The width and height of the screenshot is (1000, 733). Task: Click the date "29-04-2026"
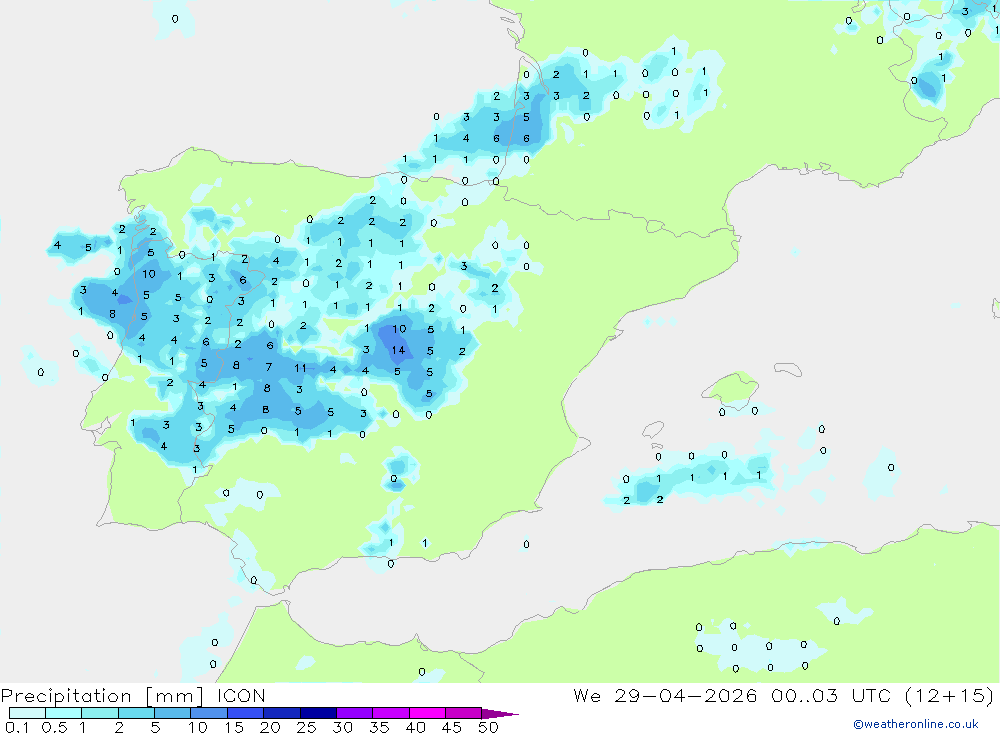coord(686,695)
